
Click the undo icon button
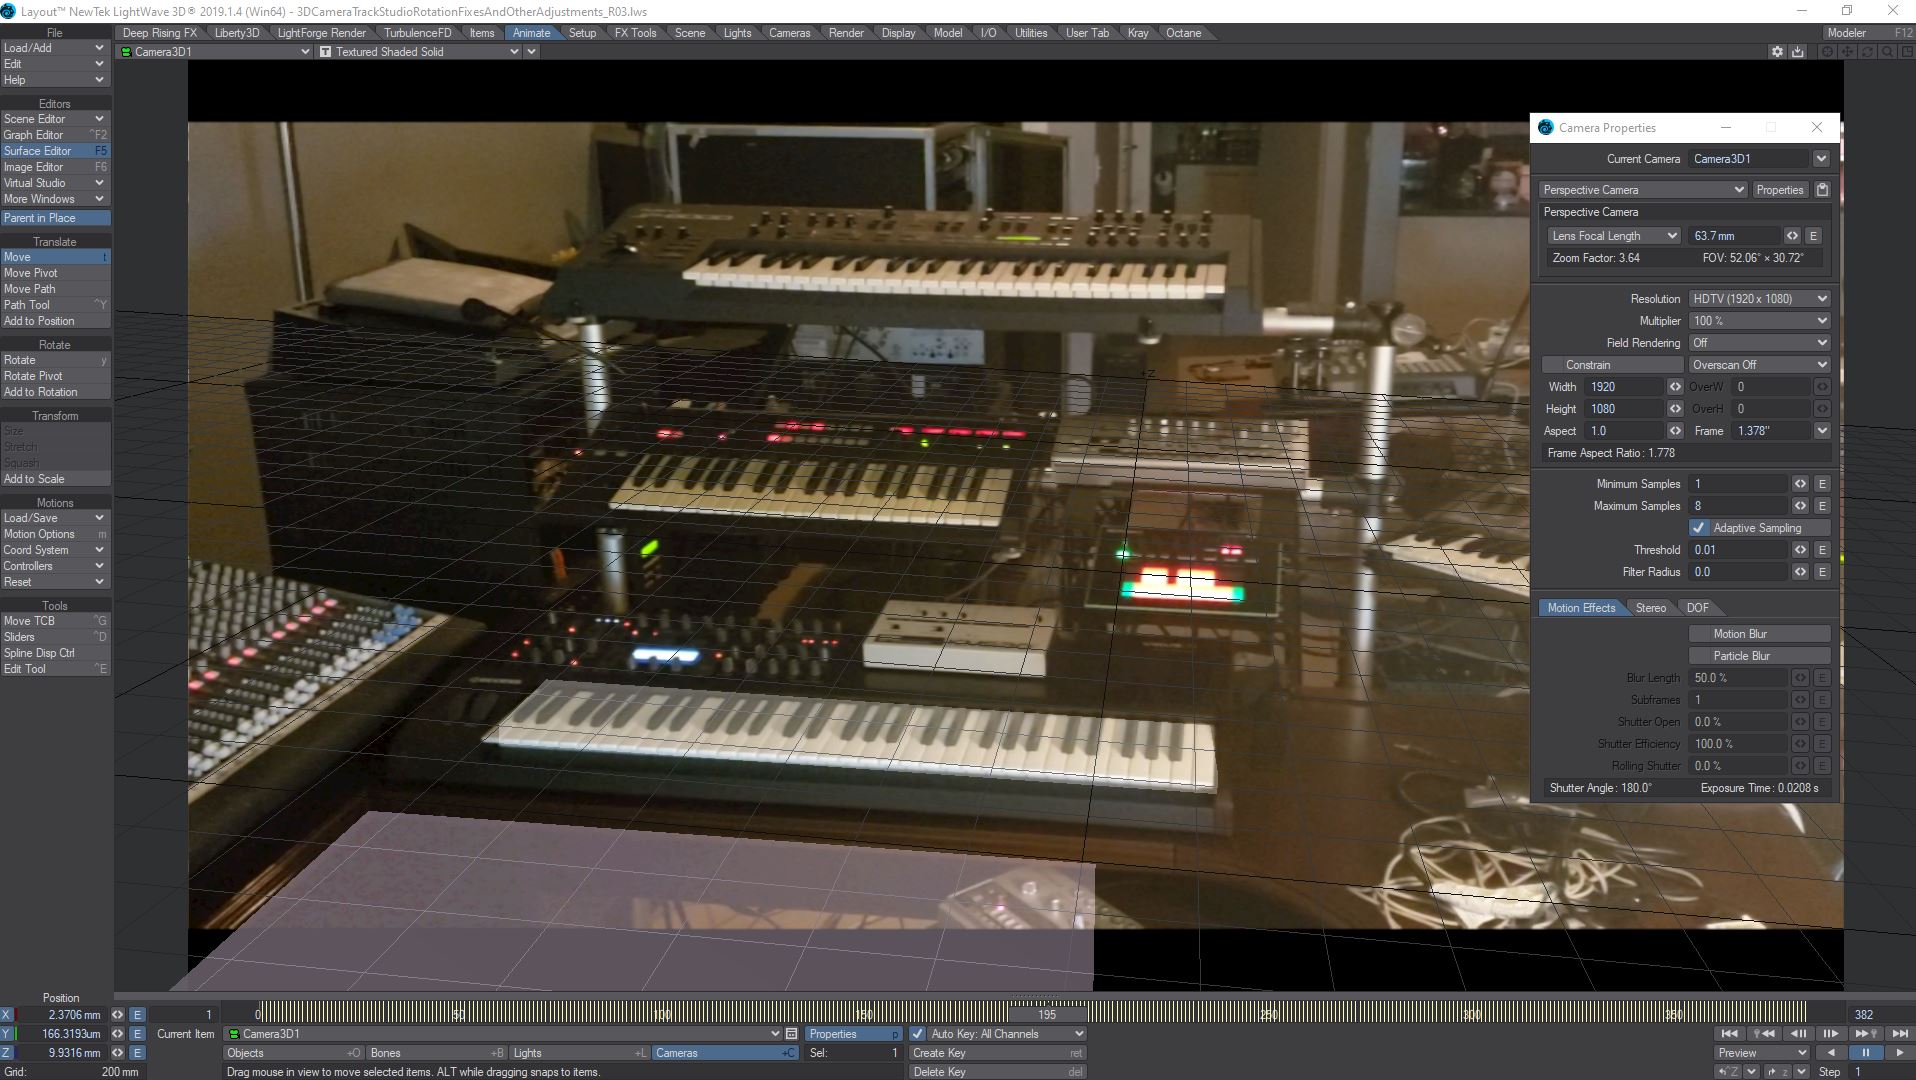[x=1726, y=1072]
